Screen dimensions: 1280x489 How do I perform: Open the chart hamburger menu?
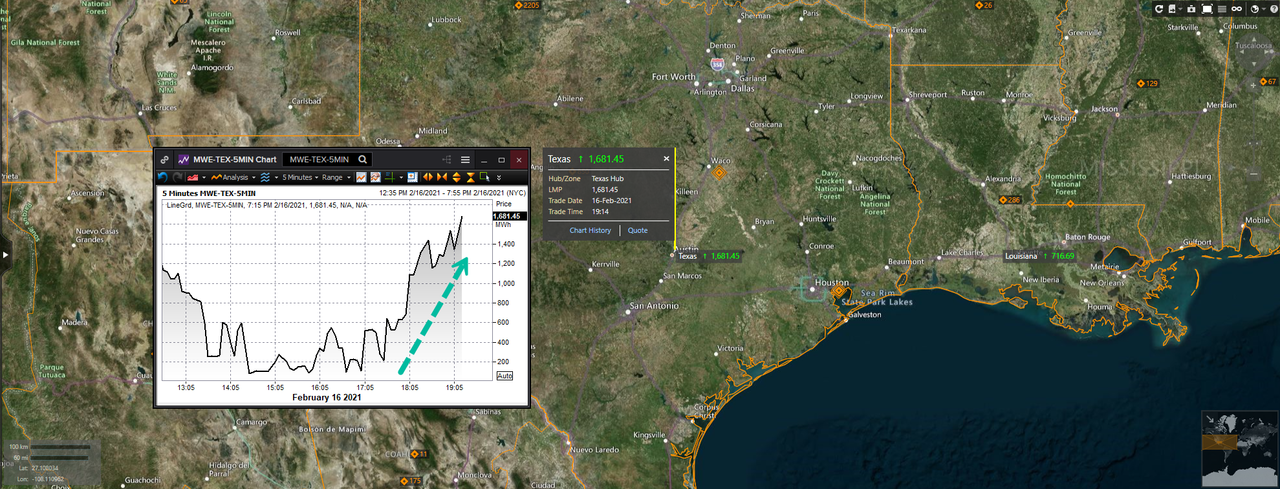click(x=465, y=159)
